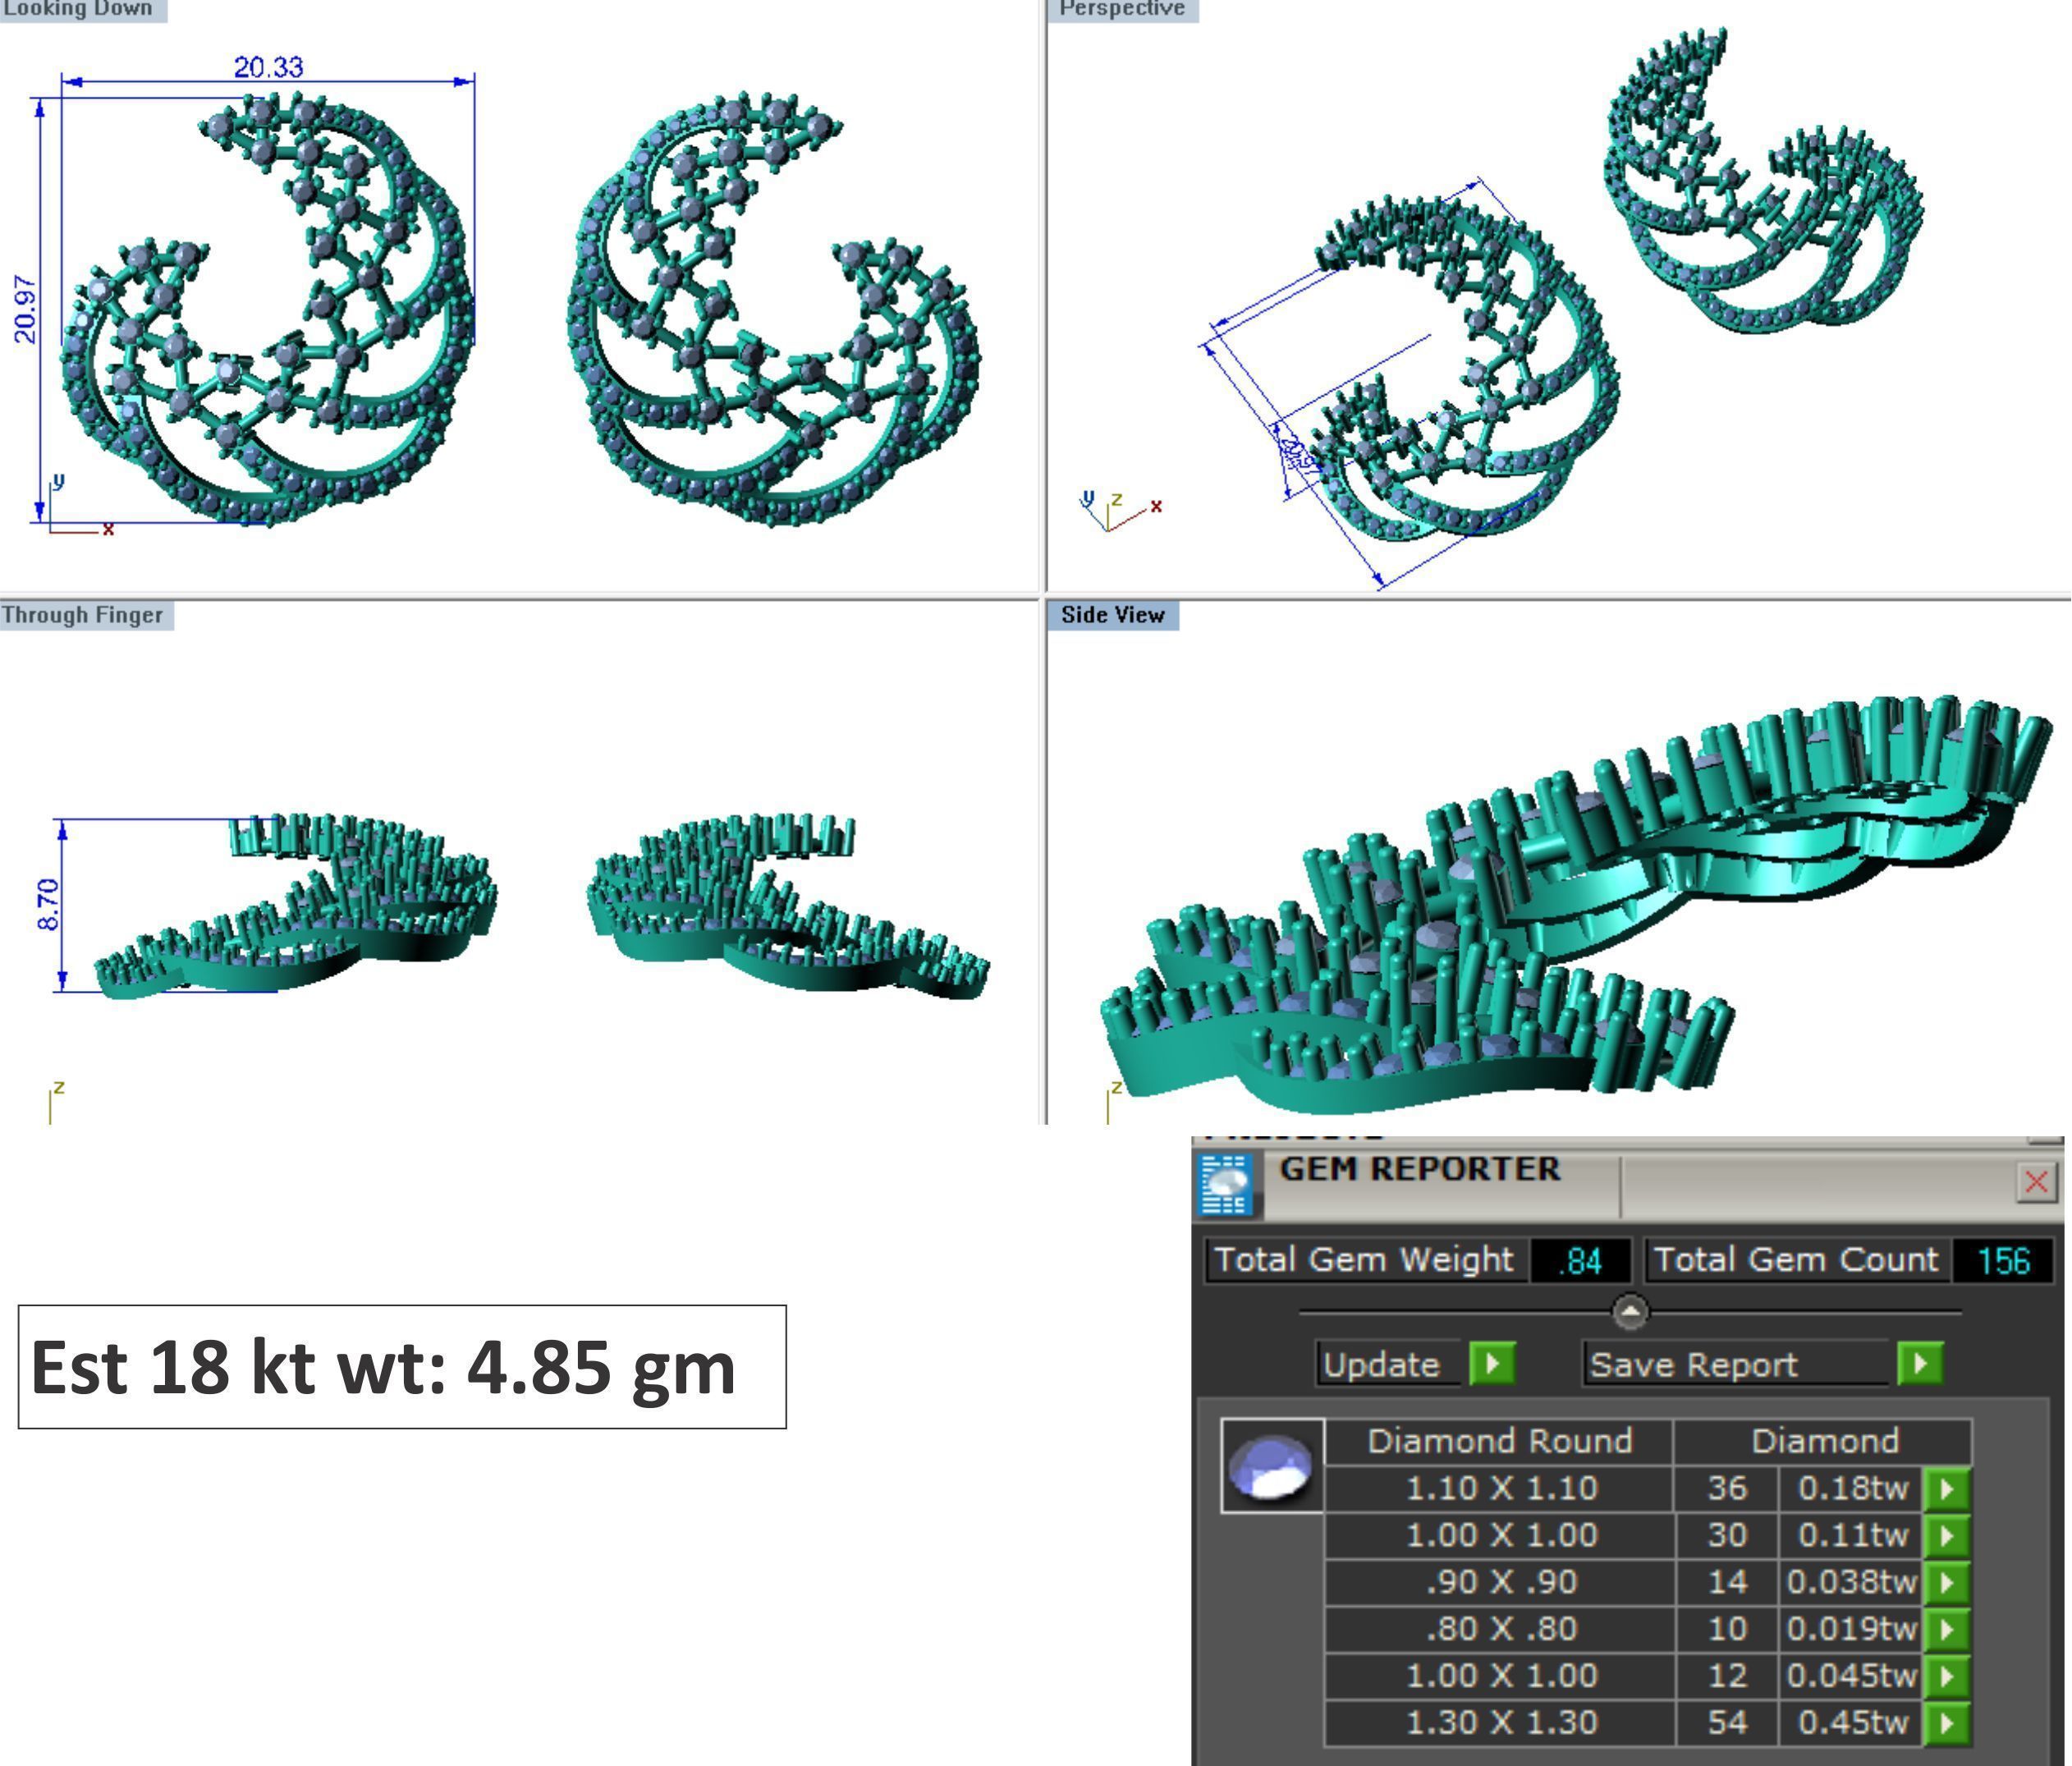Click the green arrow next to Update
The width and height of the screenshot is (2072, 1766).
tap(1493, 1364)
